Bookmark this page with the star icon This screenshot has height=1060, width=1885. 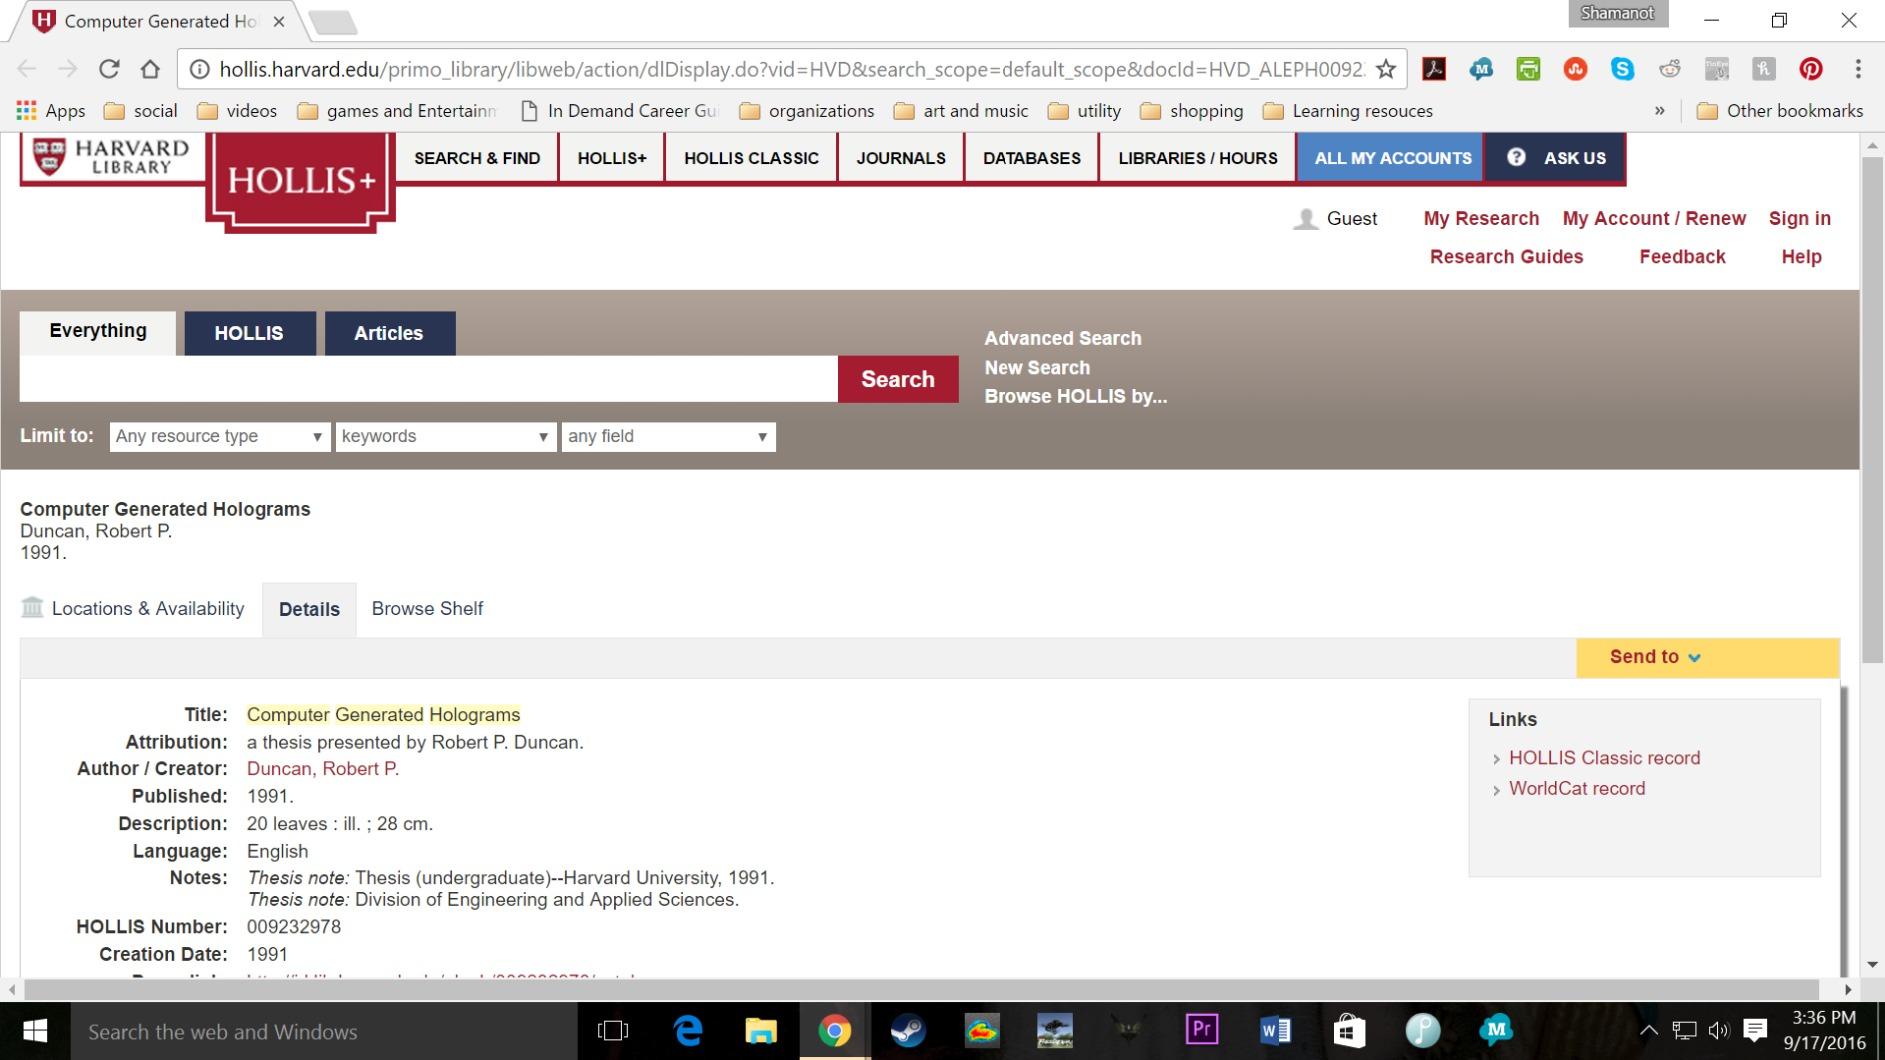1386,69
